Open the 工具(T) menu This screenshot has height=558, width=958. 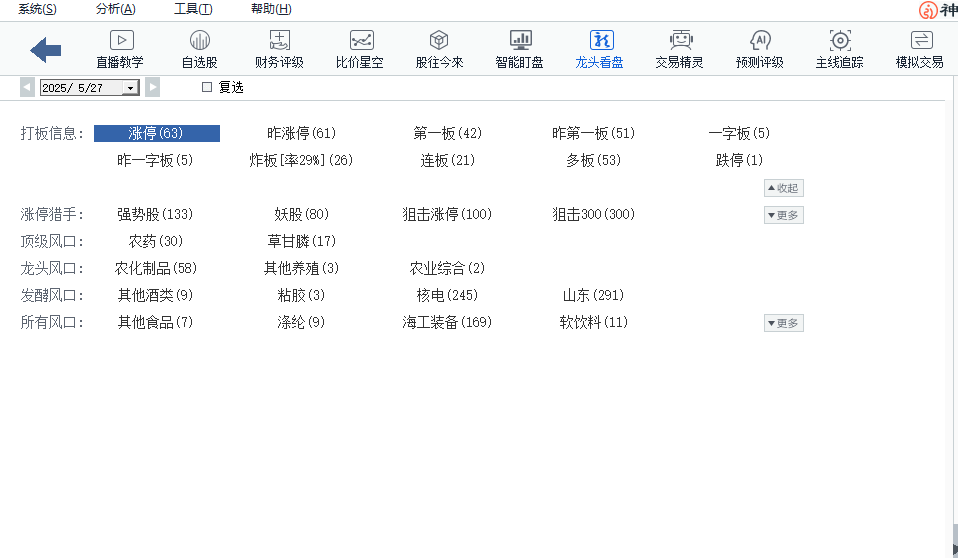tap(193, 9)
